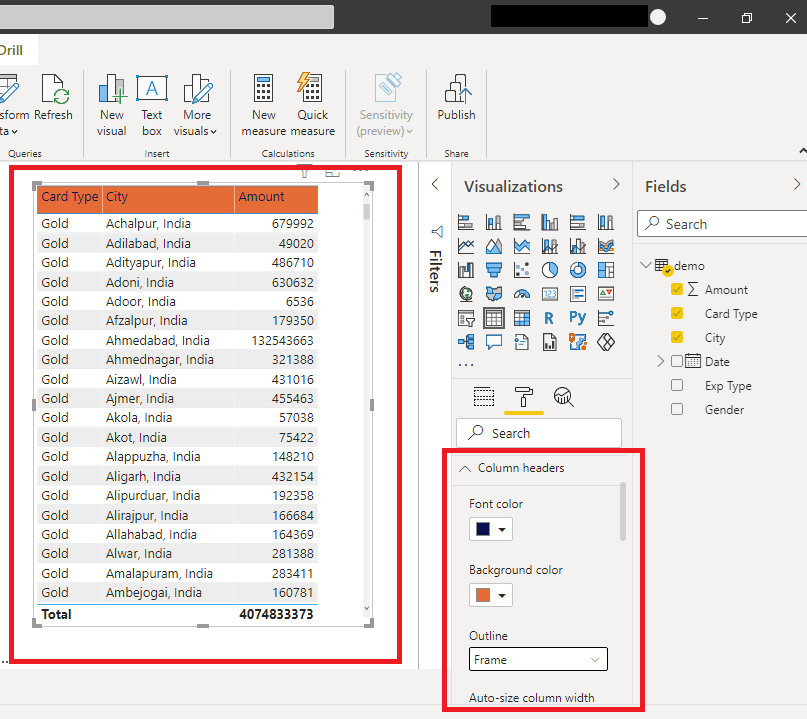The height and width of the screenshot is (719, 807).
Task: Collapse the Column headers section
Action: [464, 467]
